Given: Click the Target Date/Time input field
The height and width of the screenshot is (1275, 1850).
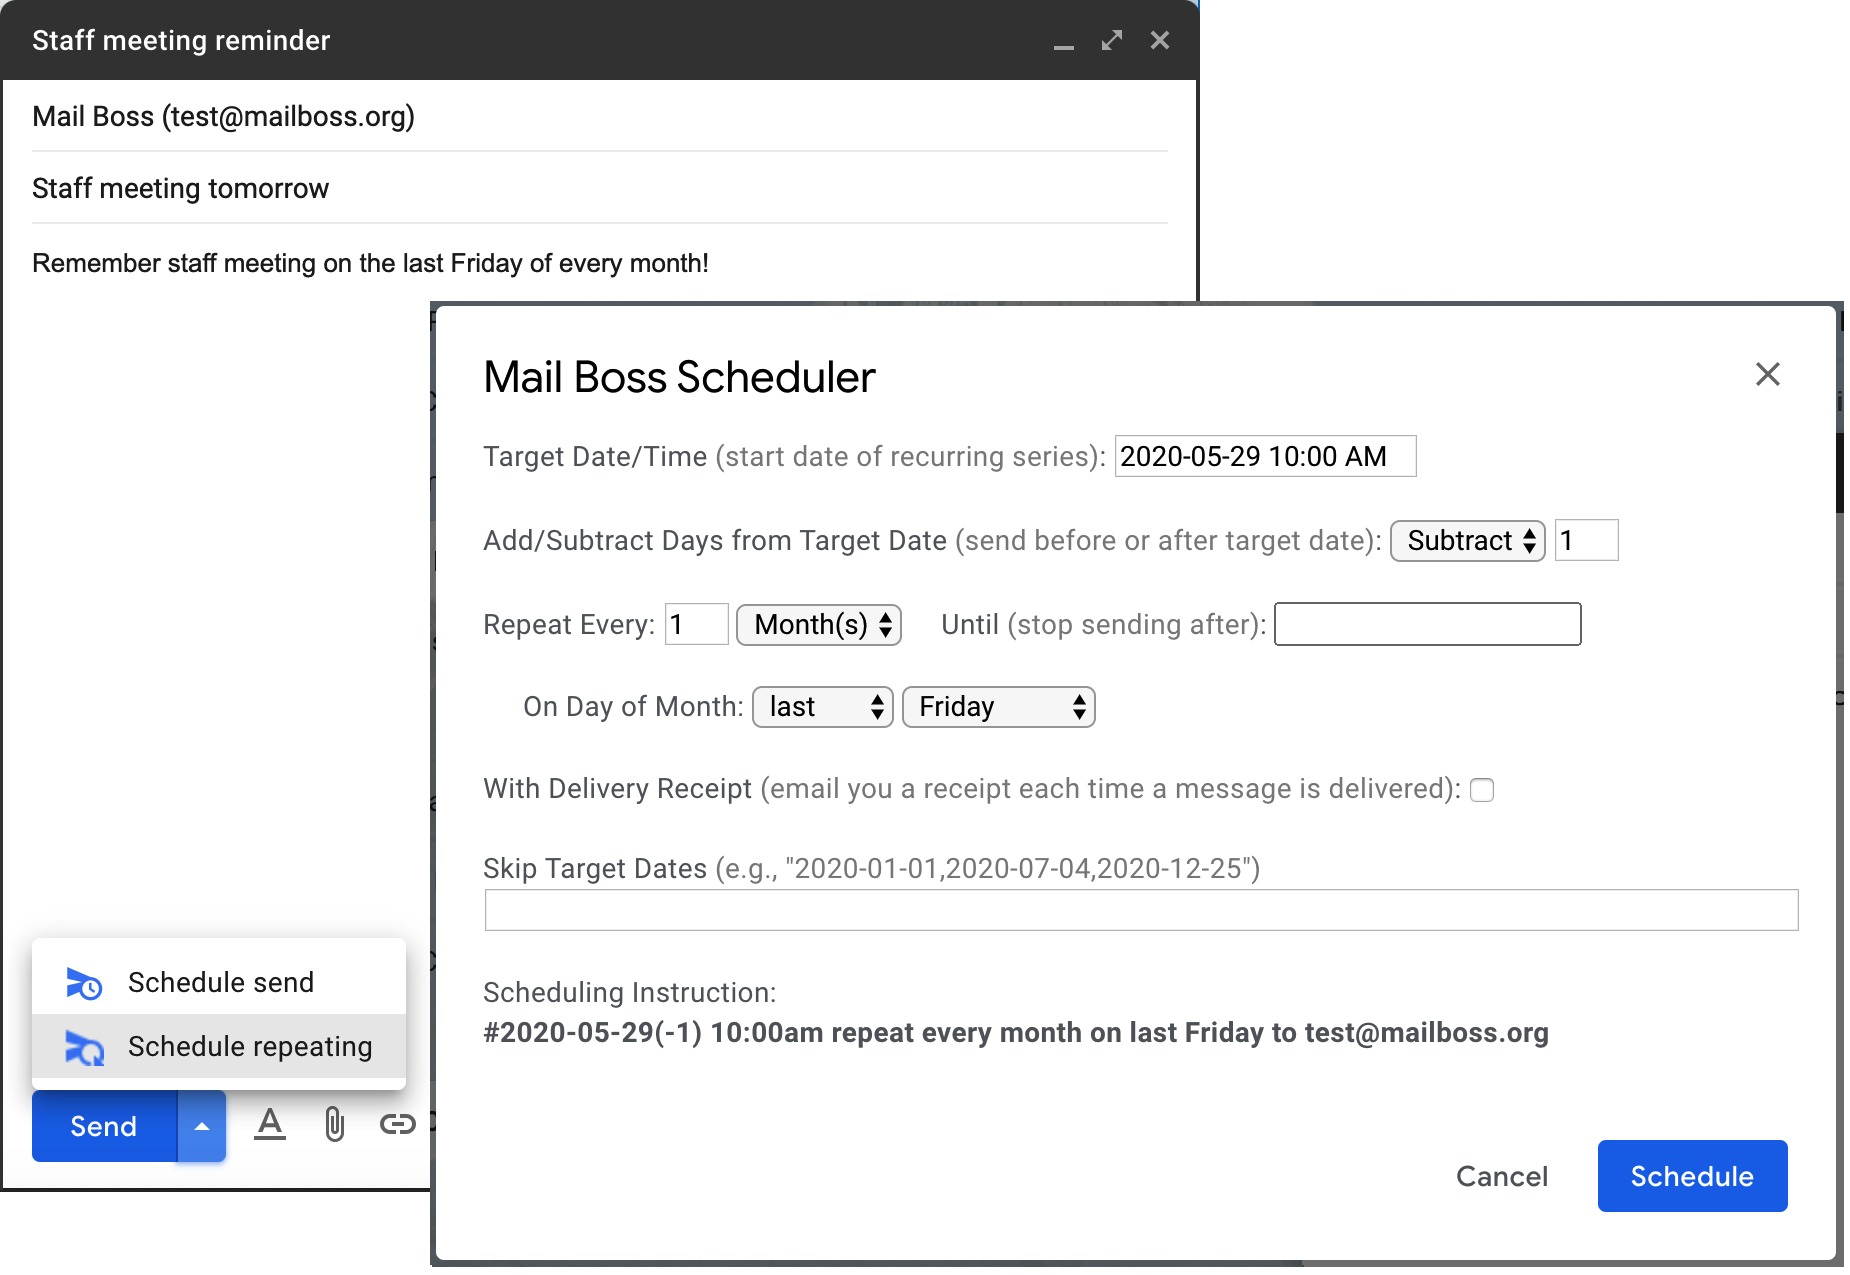Looking at the screenshot, I should click(1265, 456).
